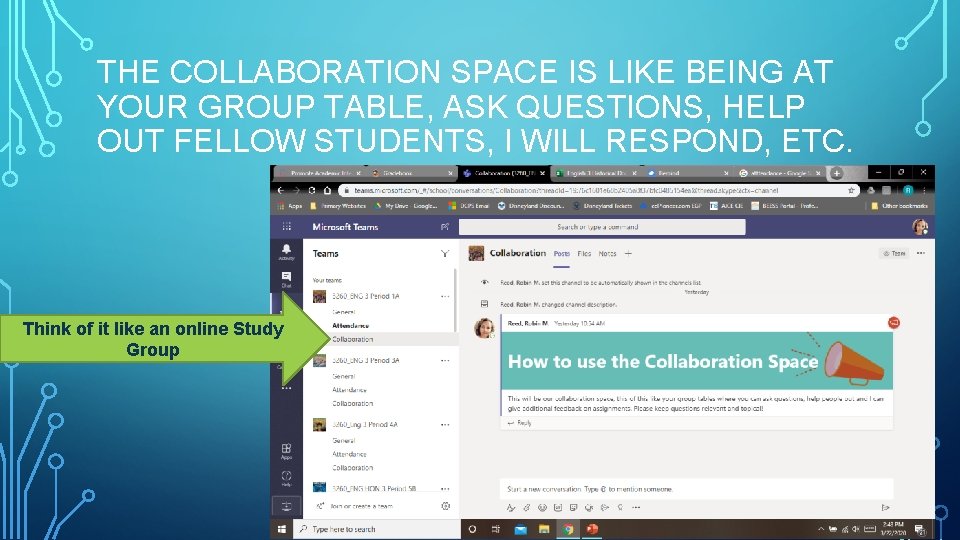The height and width of the screenshot is (540, 960).
Task: Open channel more options ellipsis near Team button
Action: pos(921,253)
